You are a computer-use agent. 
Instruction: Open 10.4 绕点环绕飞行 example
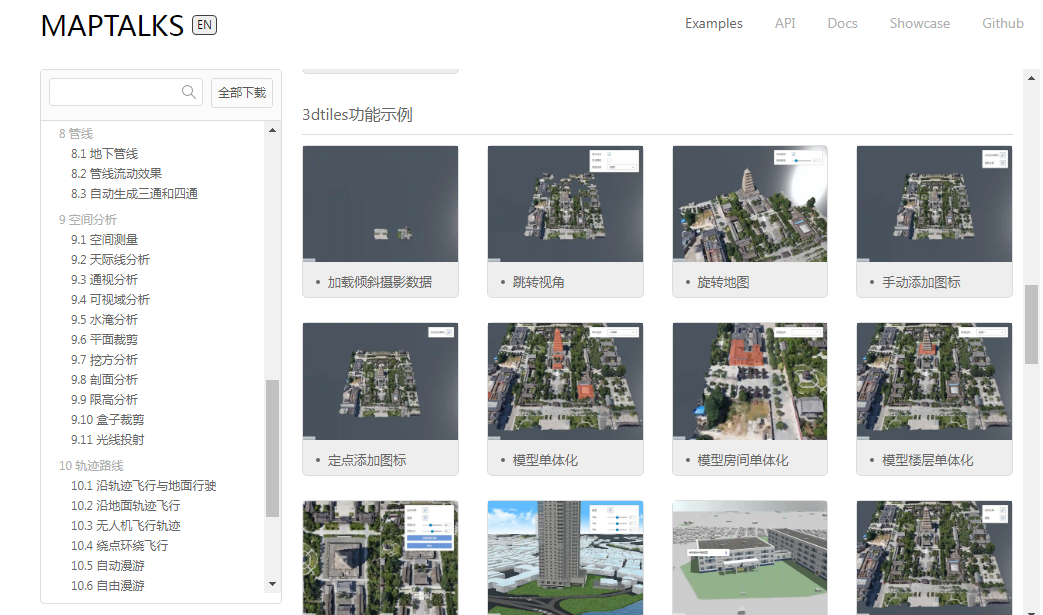click(x=120, y=545)
